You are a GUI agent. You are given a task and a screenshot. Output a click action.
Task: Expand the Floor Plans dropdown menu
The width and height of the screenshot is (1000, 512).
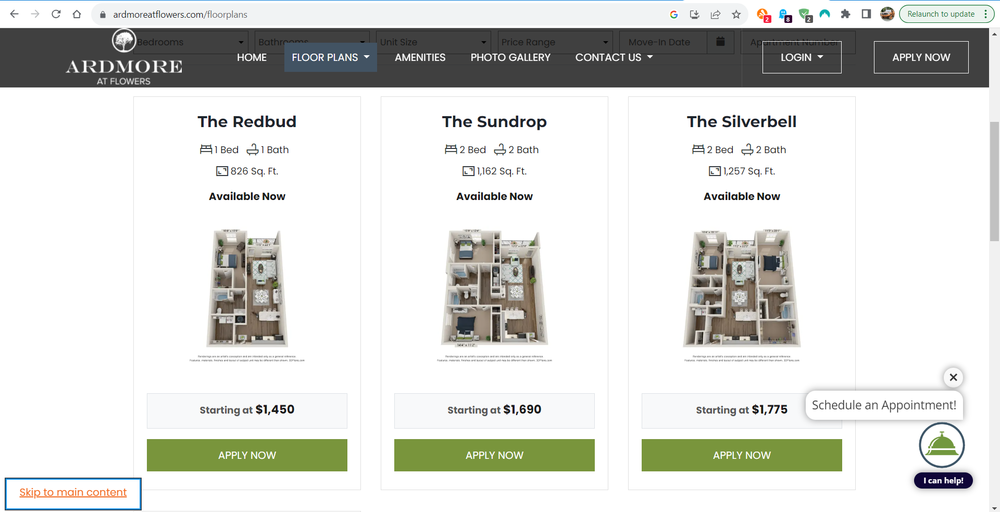pyautogui.click(x=330, y=57)
